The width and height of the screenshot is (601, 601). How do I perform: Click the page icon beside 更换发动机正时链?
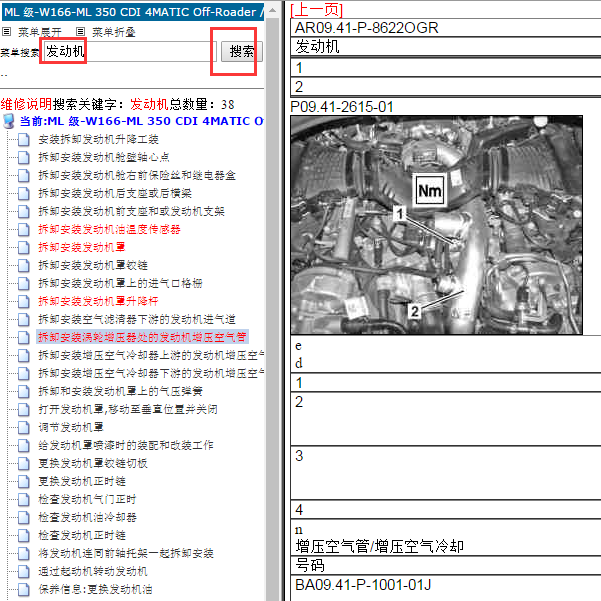click(x=24, y=481)
